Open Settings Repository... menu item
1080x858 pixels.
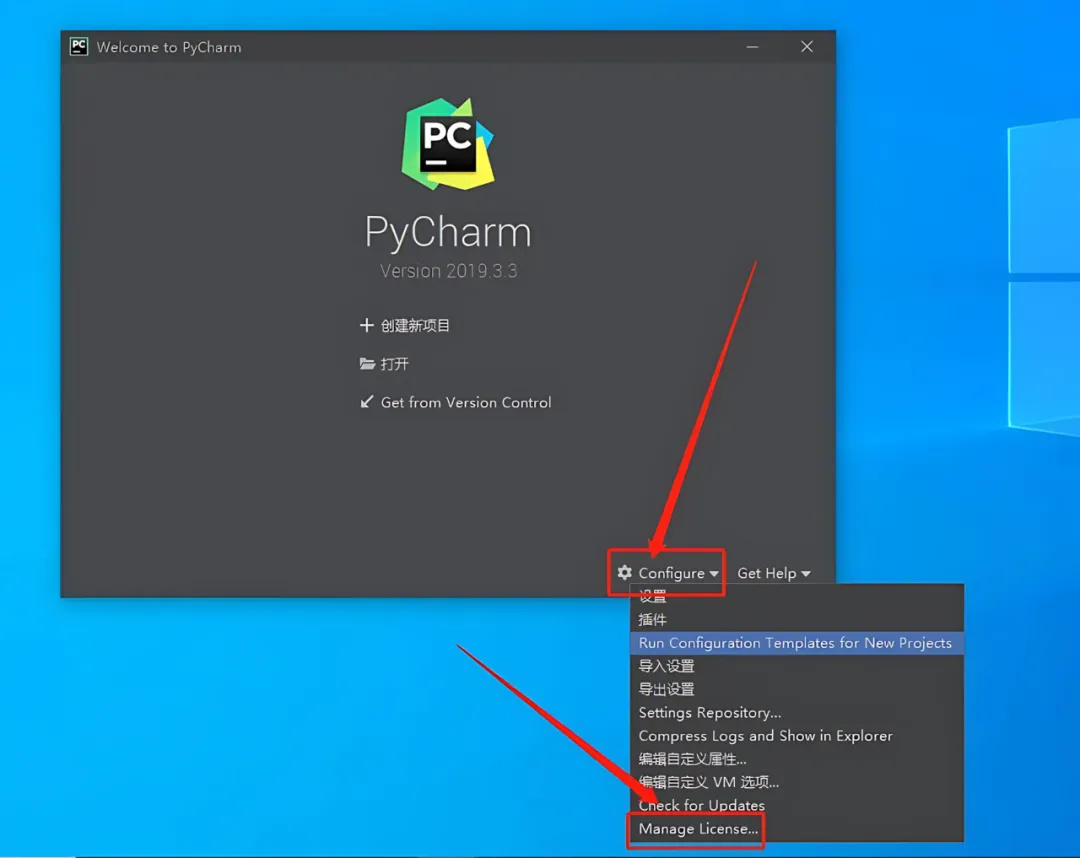(797, 713)
